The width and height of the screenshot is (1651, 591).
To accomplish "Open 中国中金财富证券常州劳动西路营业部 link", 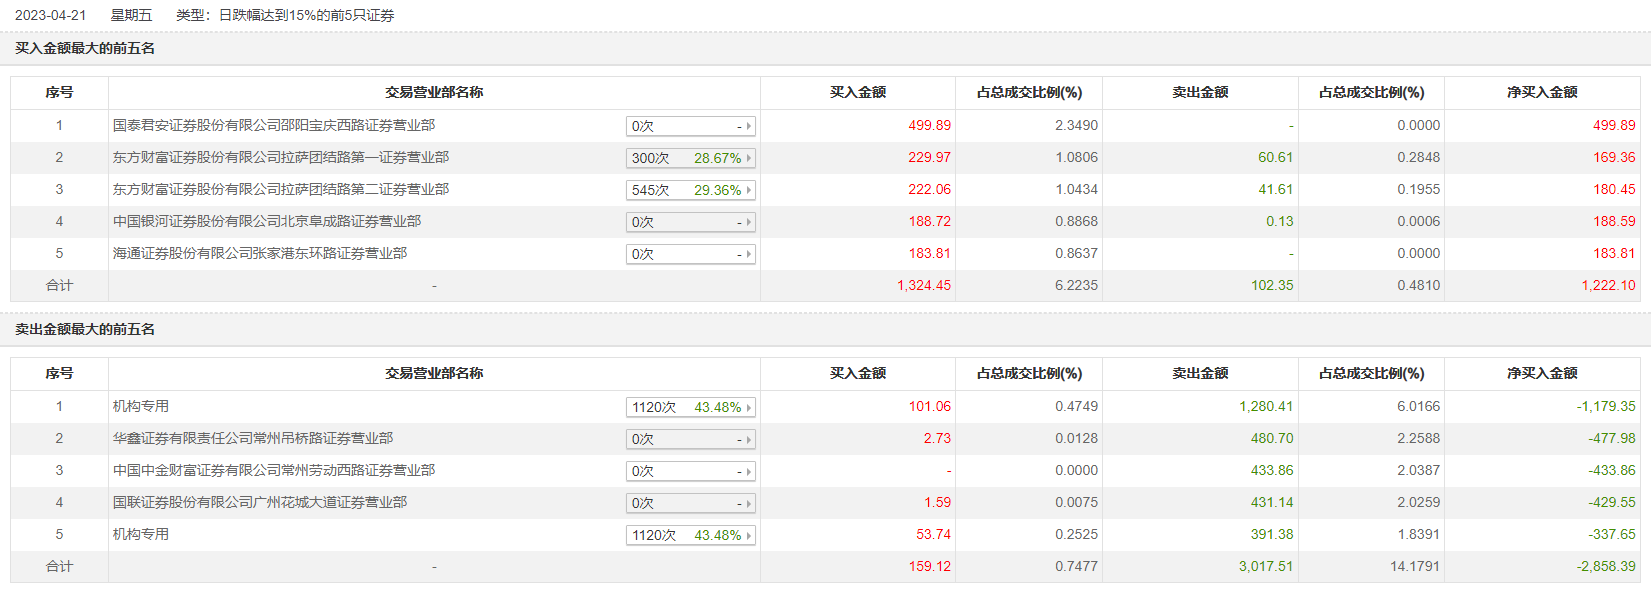I will pyautogui.click(x=274, y=470).
